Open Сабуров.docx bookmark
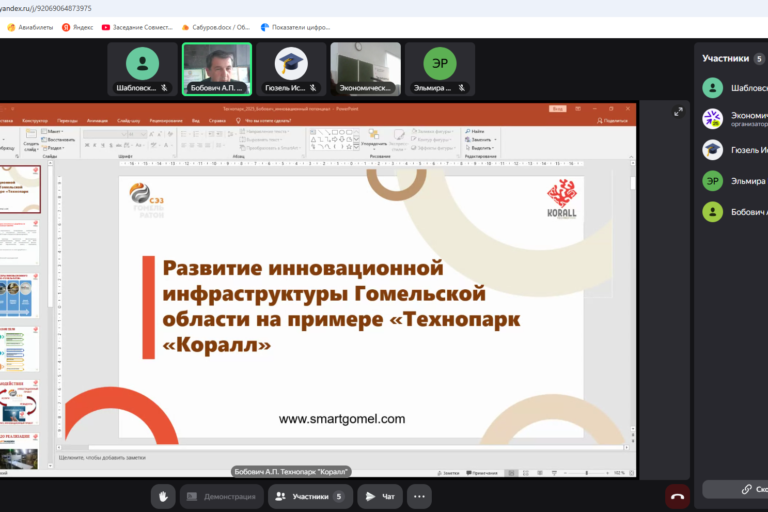This screenshot has height=512, width=768. pyautogui.click(x=217, y=27)
